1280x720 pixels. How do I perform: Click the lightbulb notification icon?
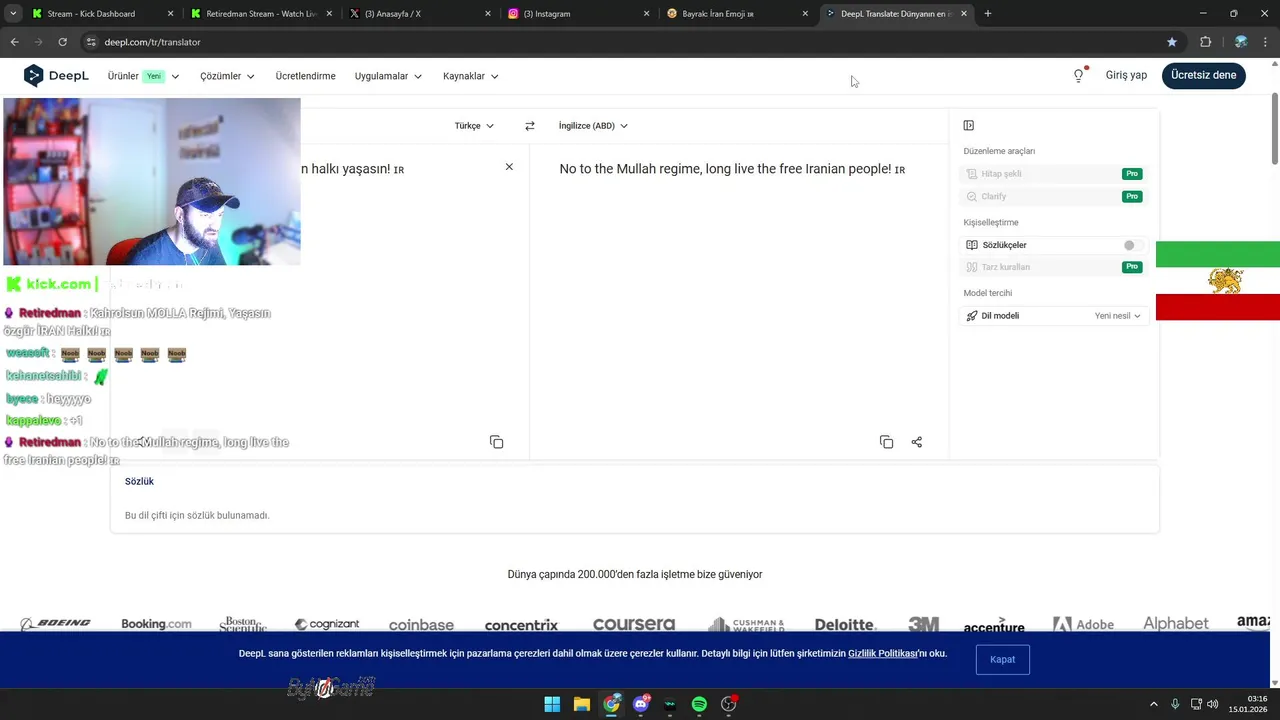[x=1079, y=76]
